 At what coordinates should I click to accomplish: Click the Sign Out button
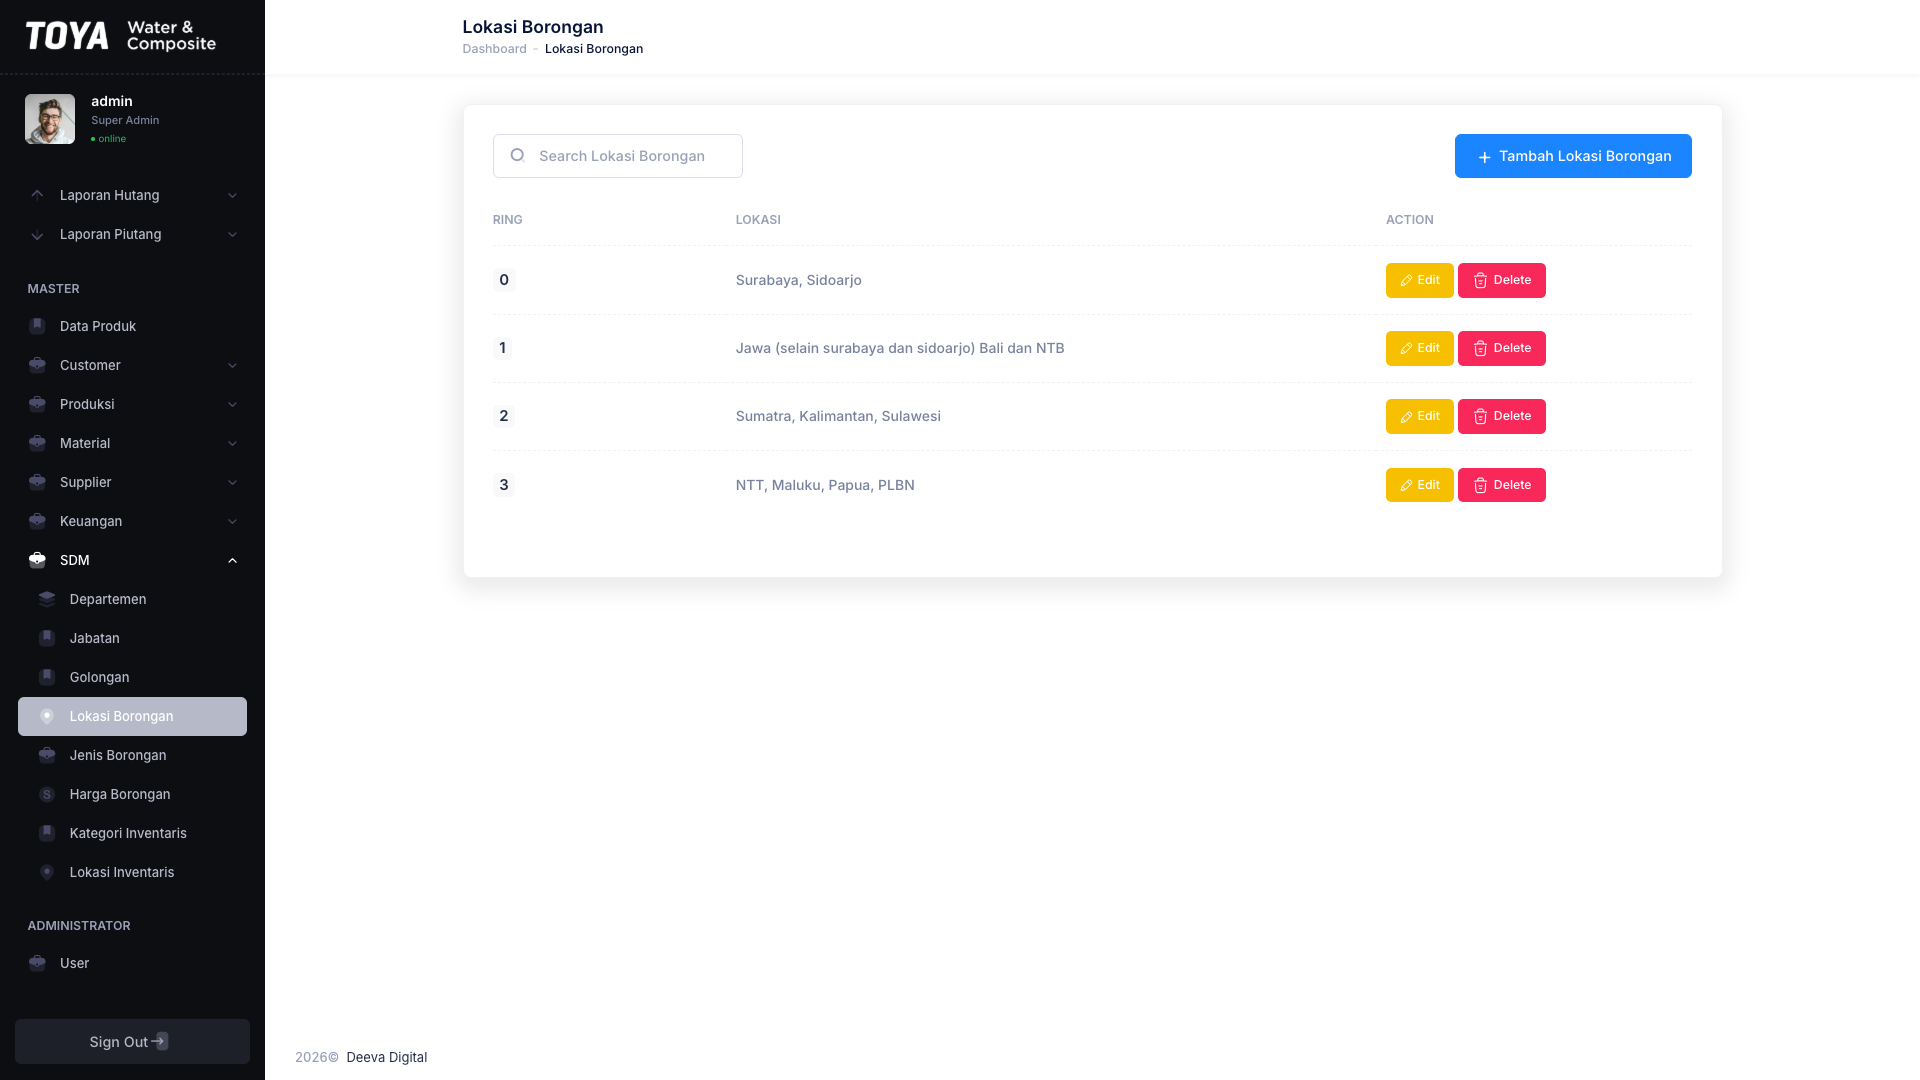(x=132, y=1041)
